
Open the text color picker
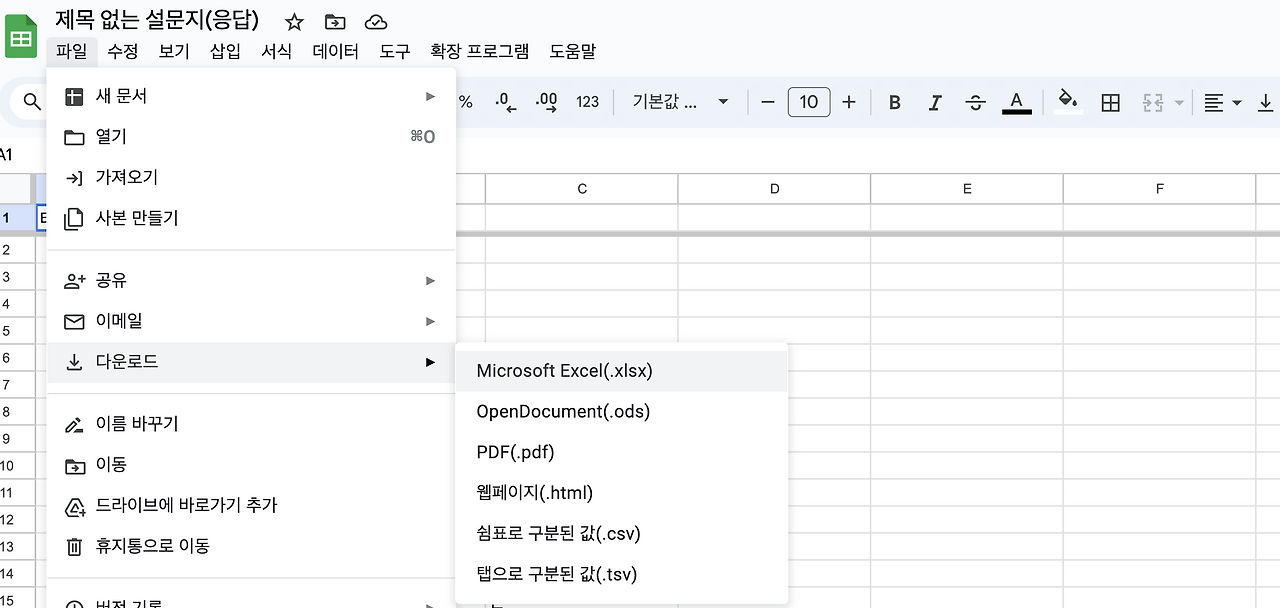tap(1016, 101)
